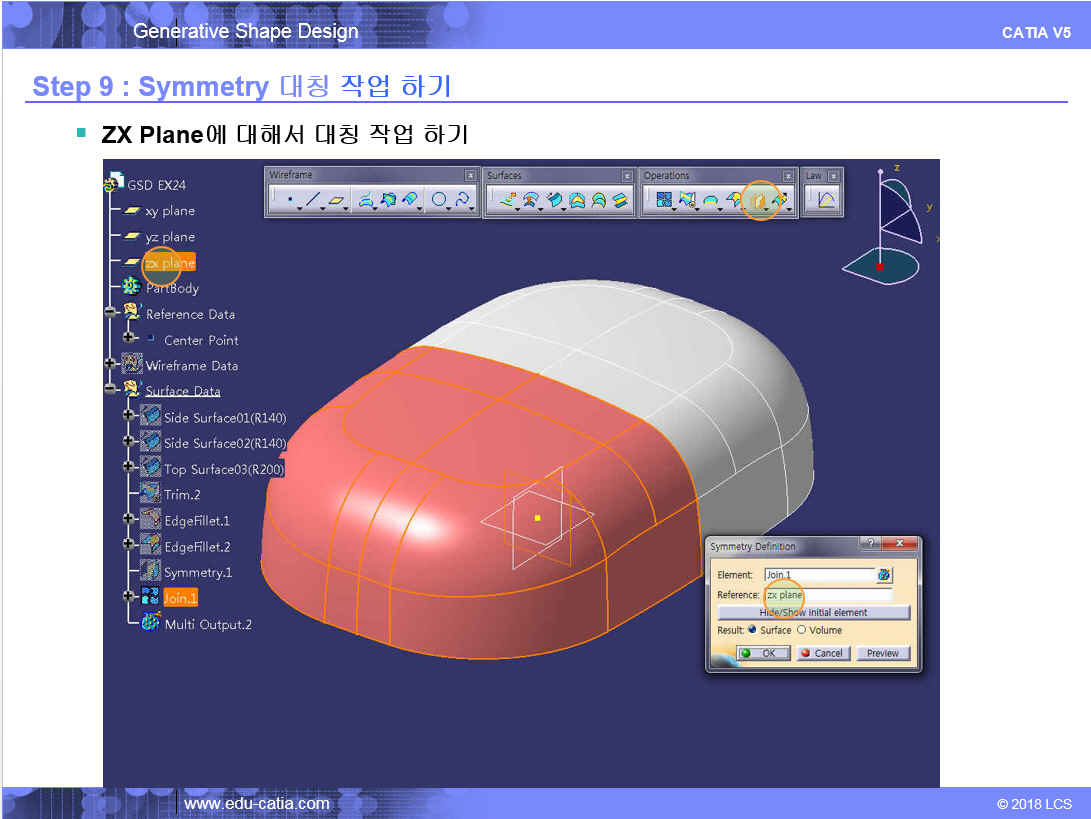The image size is (1091, 819).
Task: Click the Hide/Show initial element button
Action: (813, 612)
